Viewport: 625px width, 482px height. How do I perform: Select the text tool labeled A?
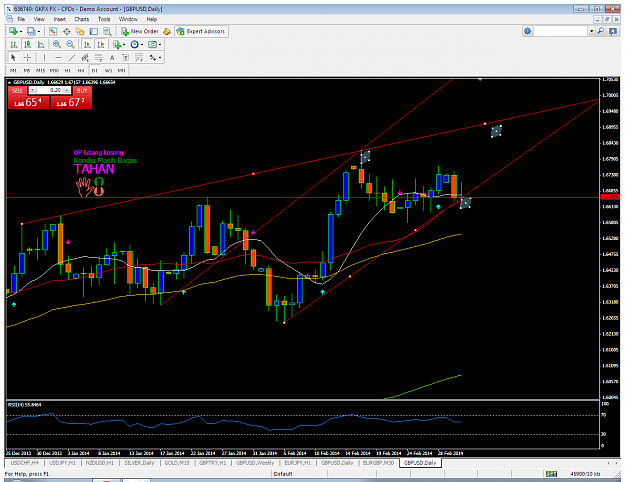[x=112, y=58]
